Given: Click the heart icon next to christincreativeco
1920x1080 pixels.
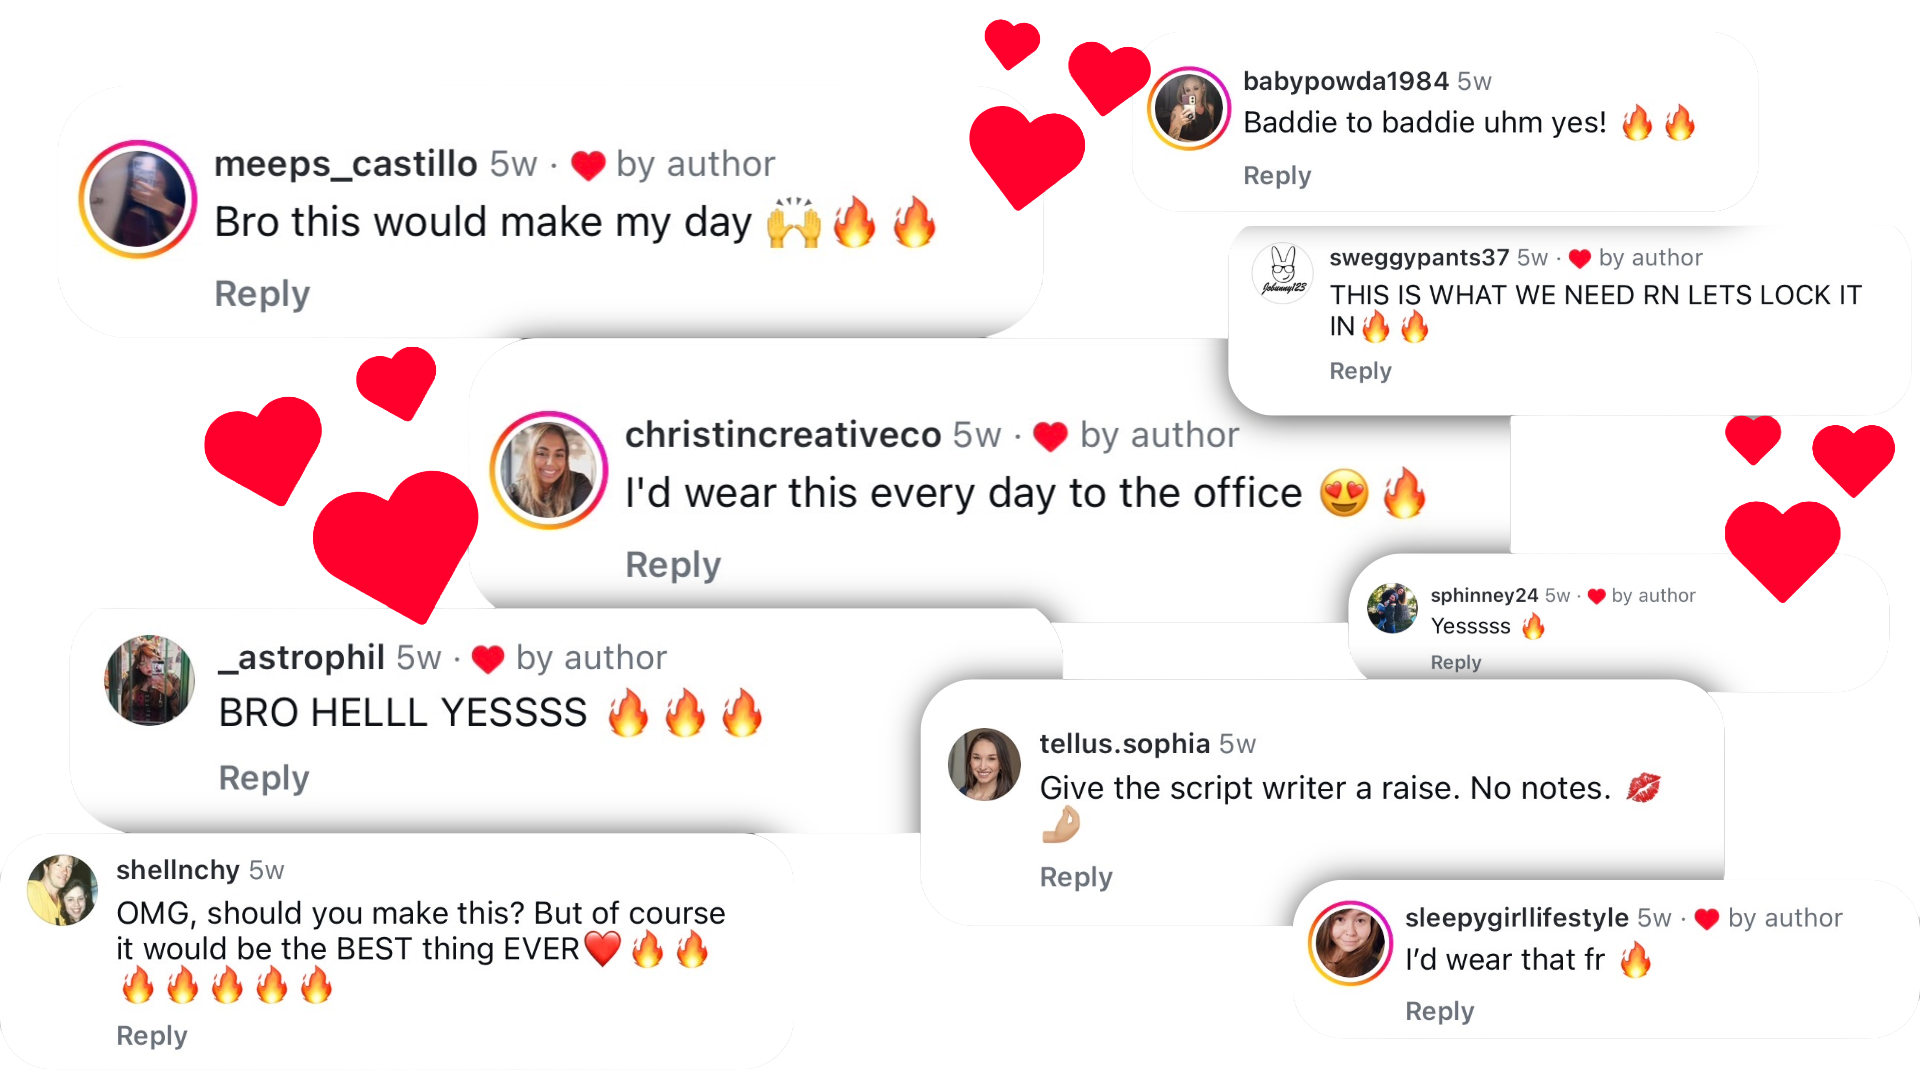Looking at the screenshot, I should 1050,437.
